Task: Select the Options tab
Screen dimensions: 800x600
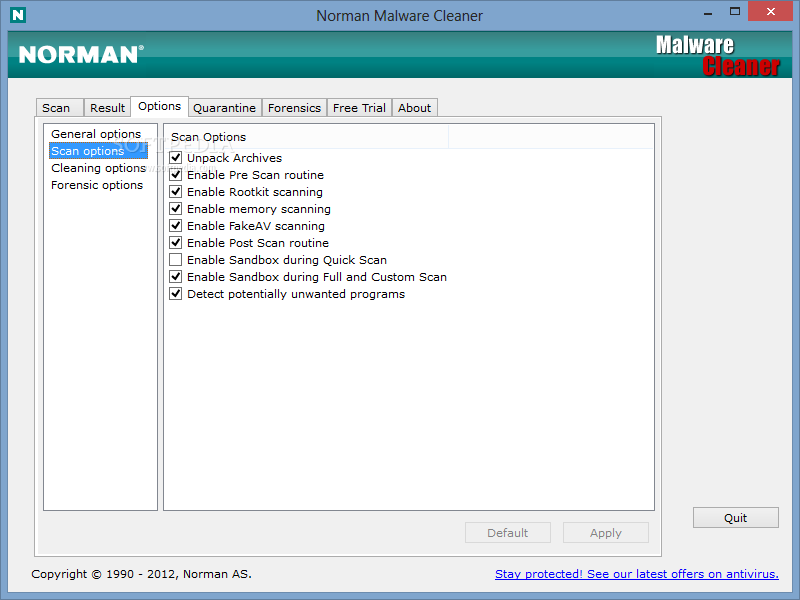Action: pyautogui.click(x=160, y=106)
